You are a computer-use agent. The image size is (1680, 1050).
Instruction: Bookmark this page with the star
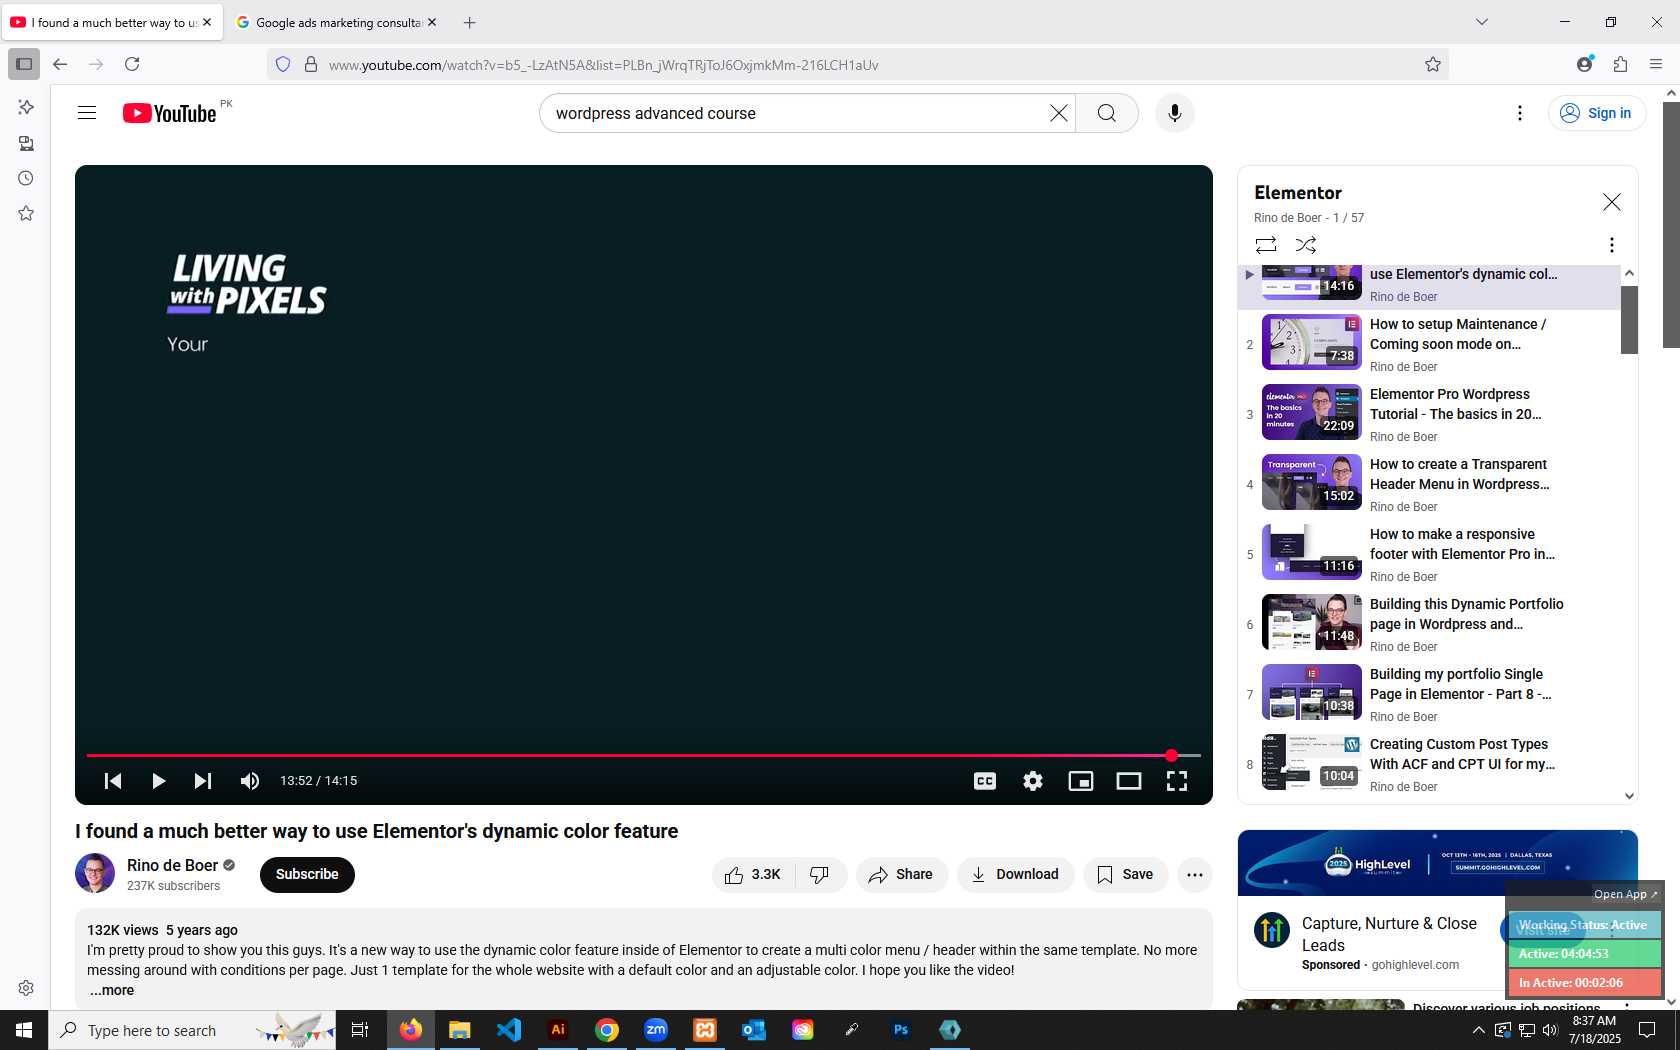[1433, 64]
